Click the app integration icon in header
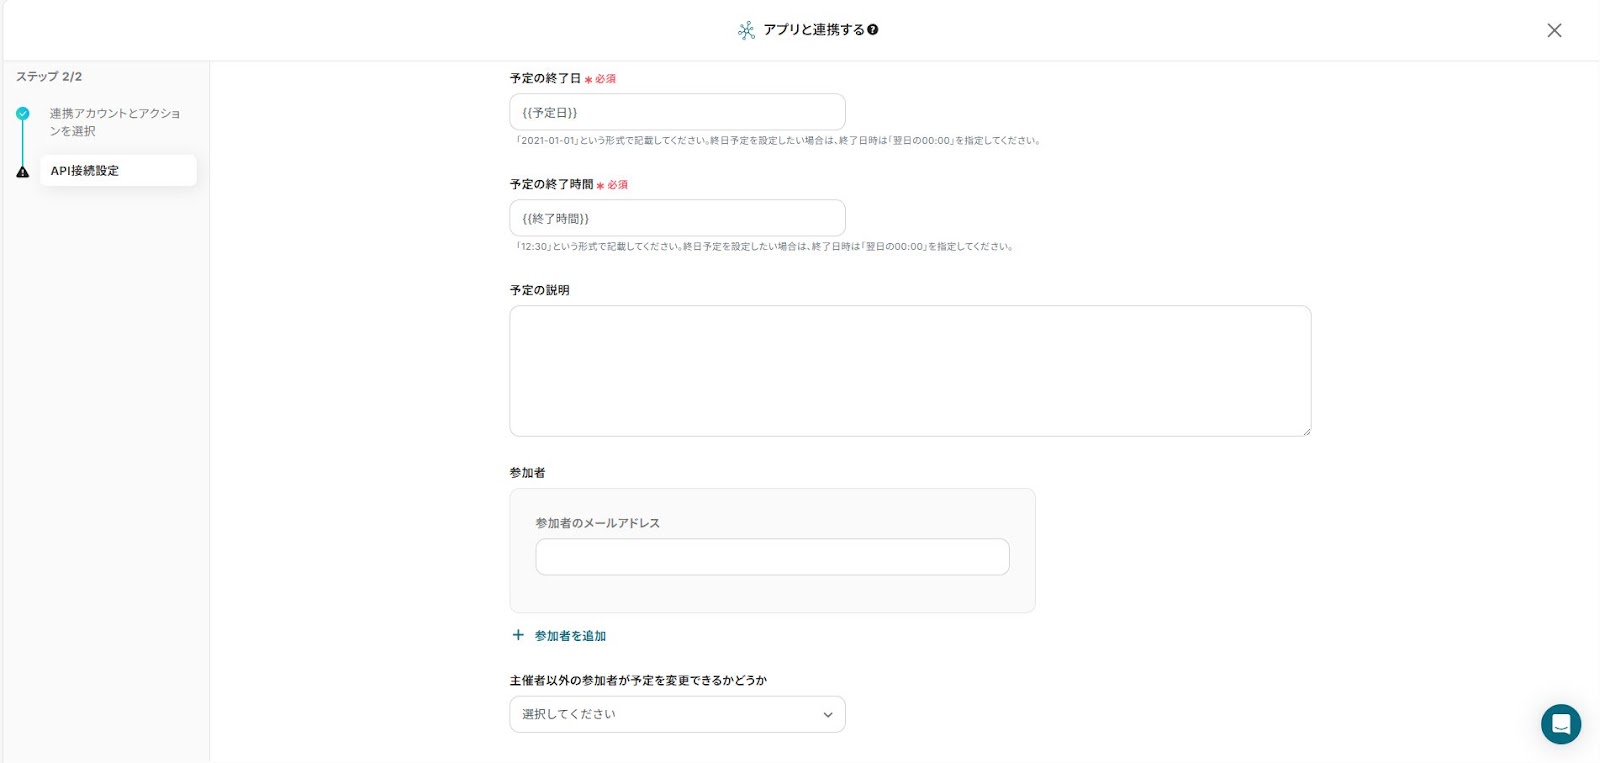Image resolution: width=1600 pixels, height=763 pixels. coord(746,30)
